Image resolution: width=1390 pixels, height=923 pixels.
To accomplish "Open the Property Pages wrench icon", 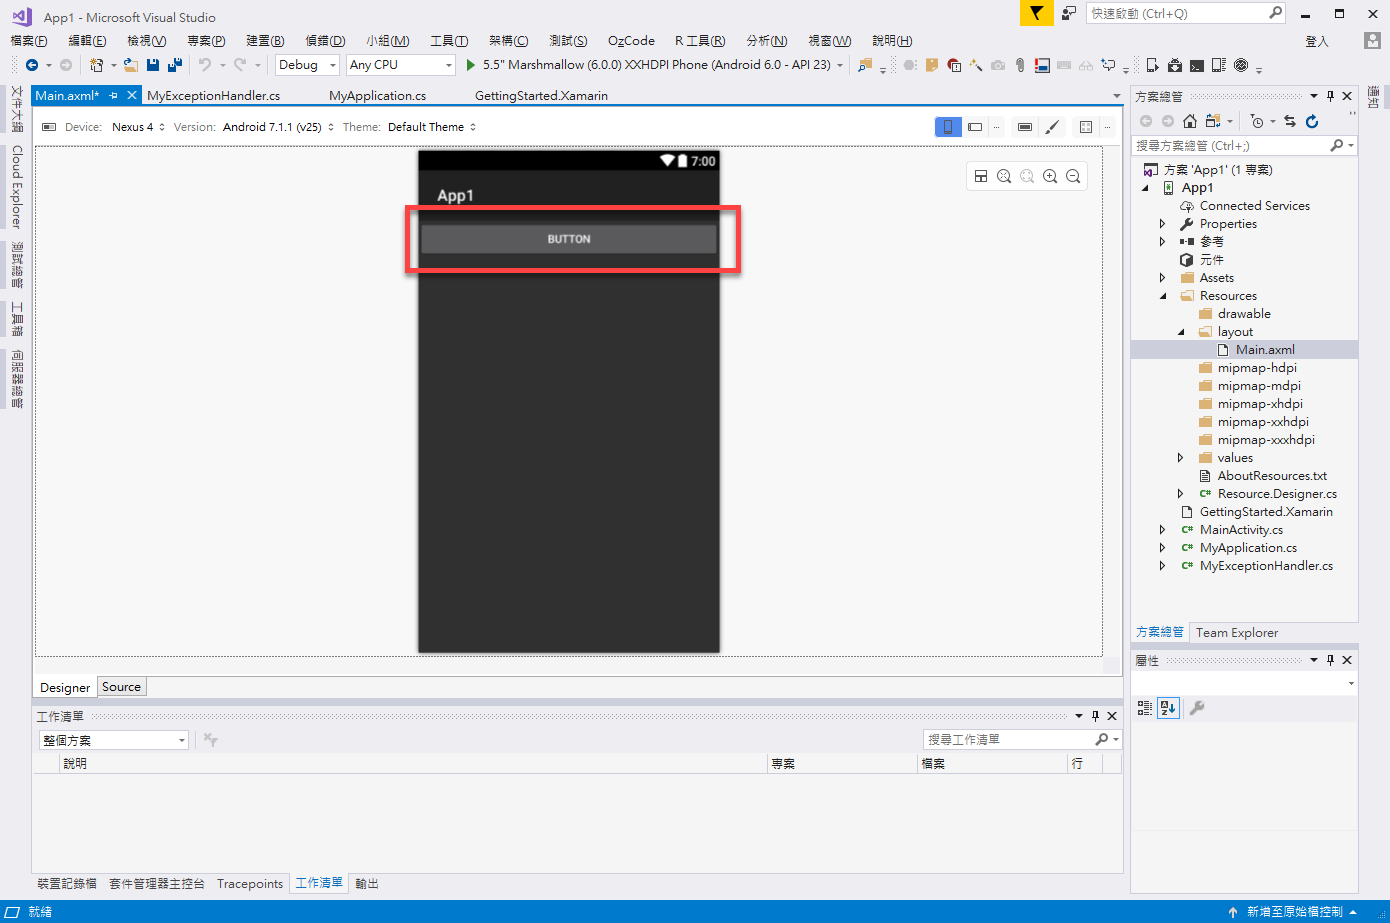I will [1197, 708].
